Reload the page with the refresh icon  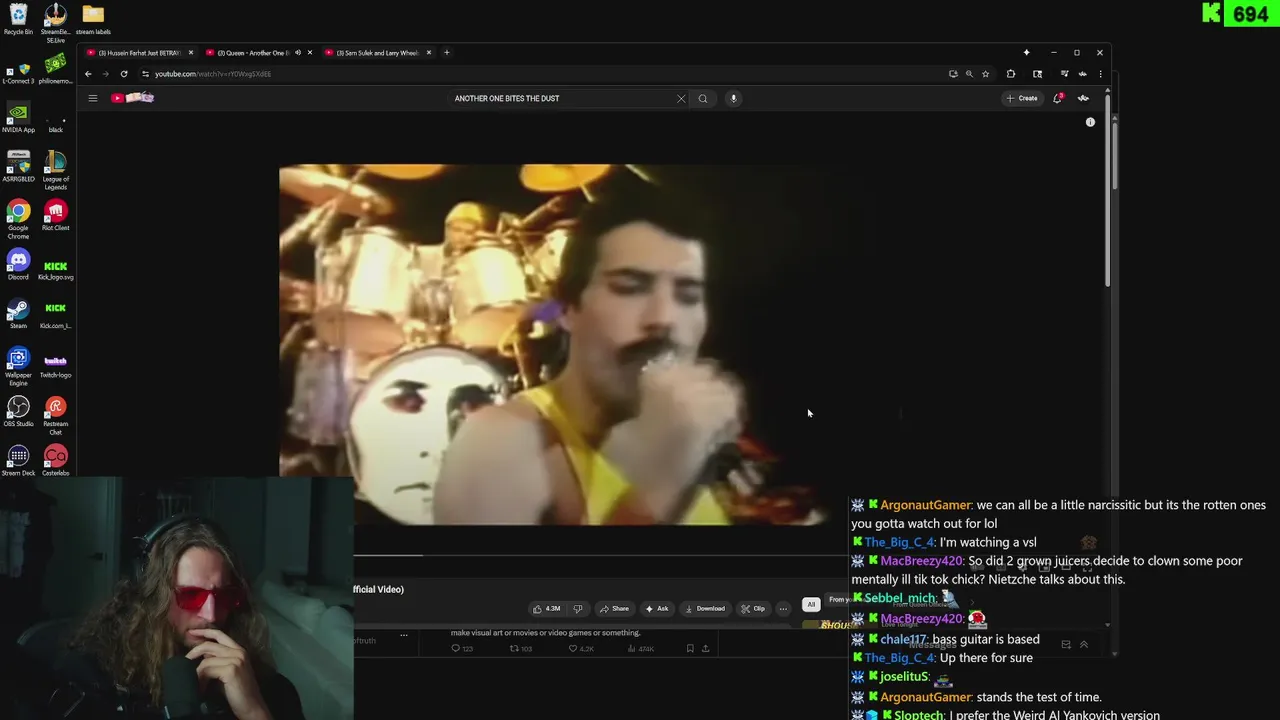(x=124, y=74)
